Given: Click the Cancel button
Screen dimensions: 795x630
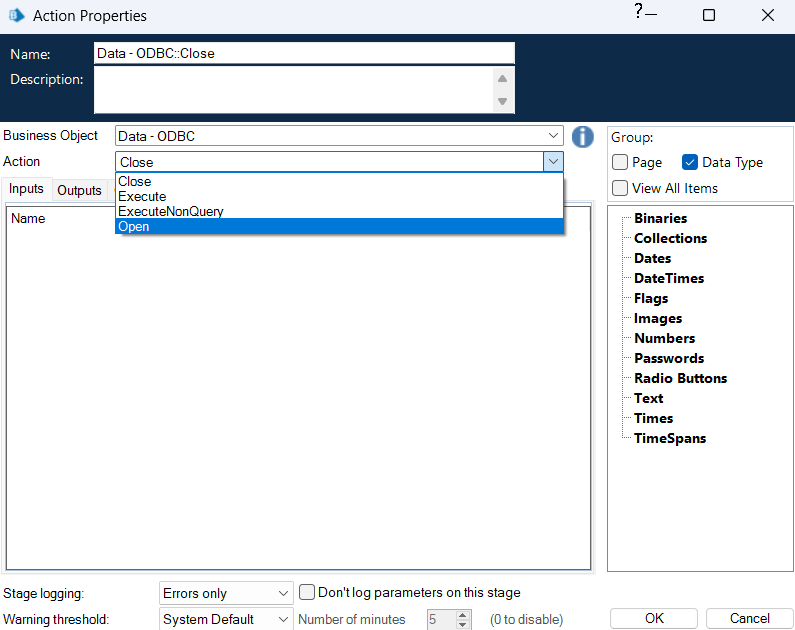Looking at the screenshot, I should 749,618.
